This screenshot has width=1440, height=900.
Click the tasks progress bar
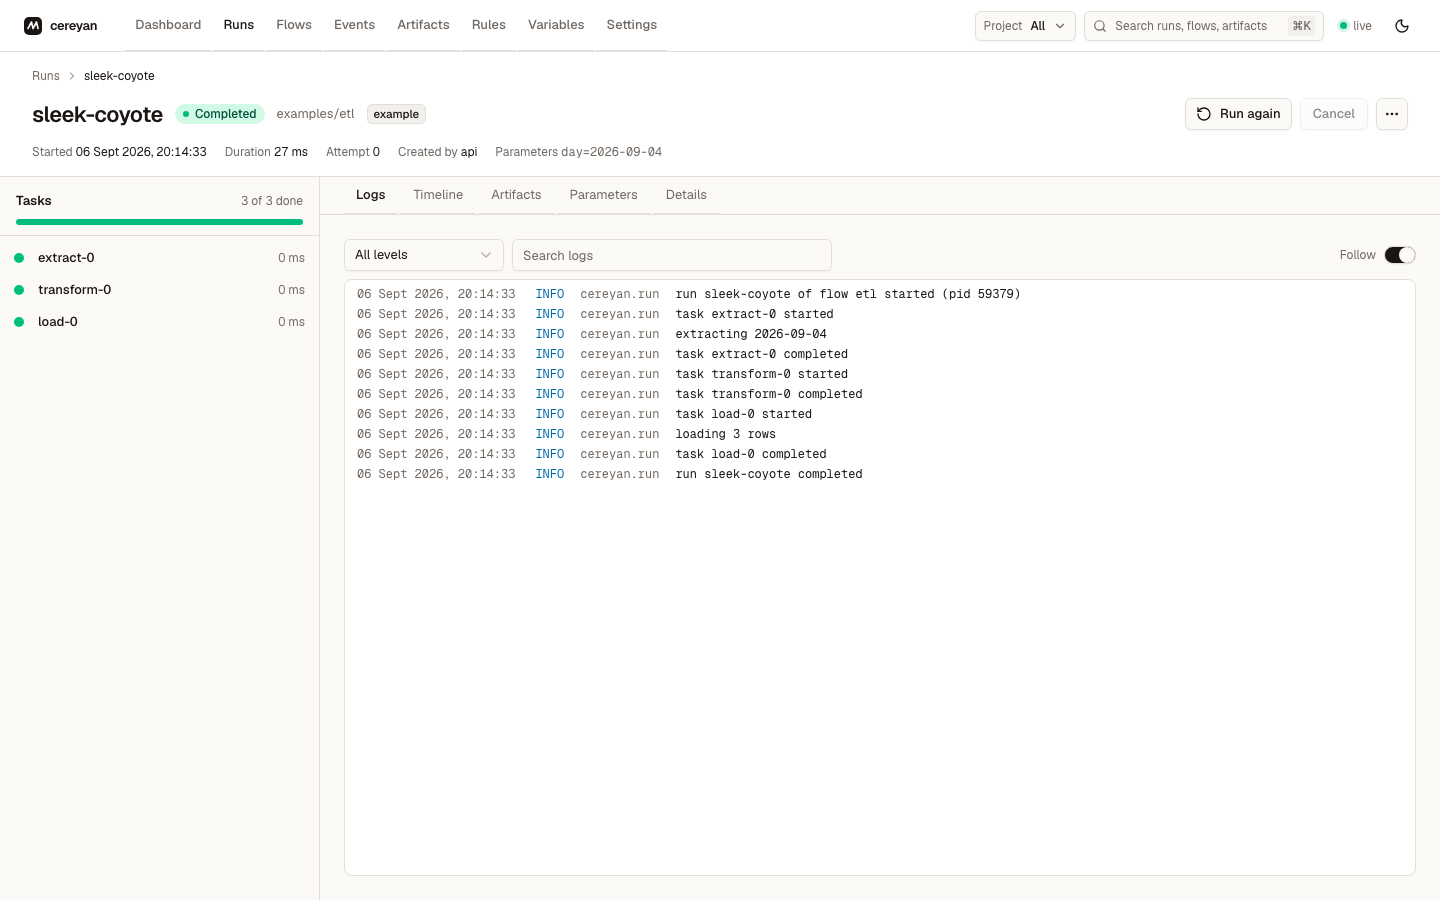(159, 222)
